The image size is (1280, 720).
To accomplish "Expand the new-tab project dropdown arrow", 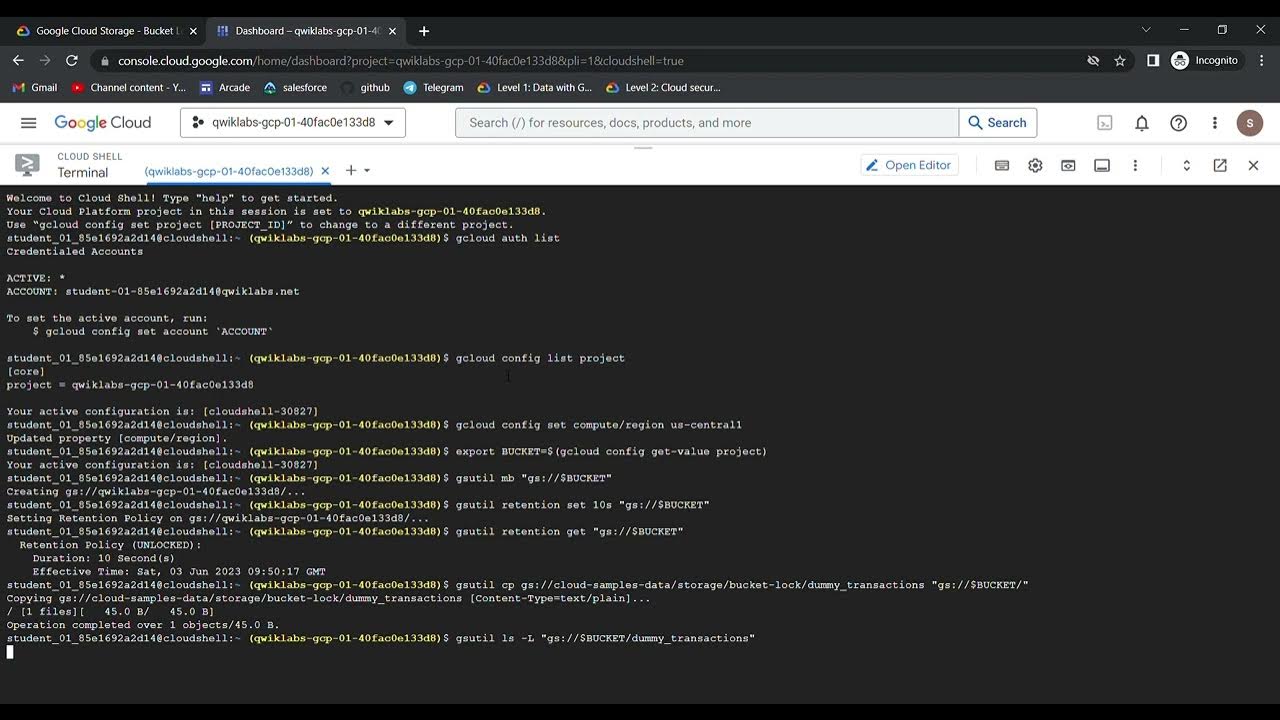I will 367,171.
